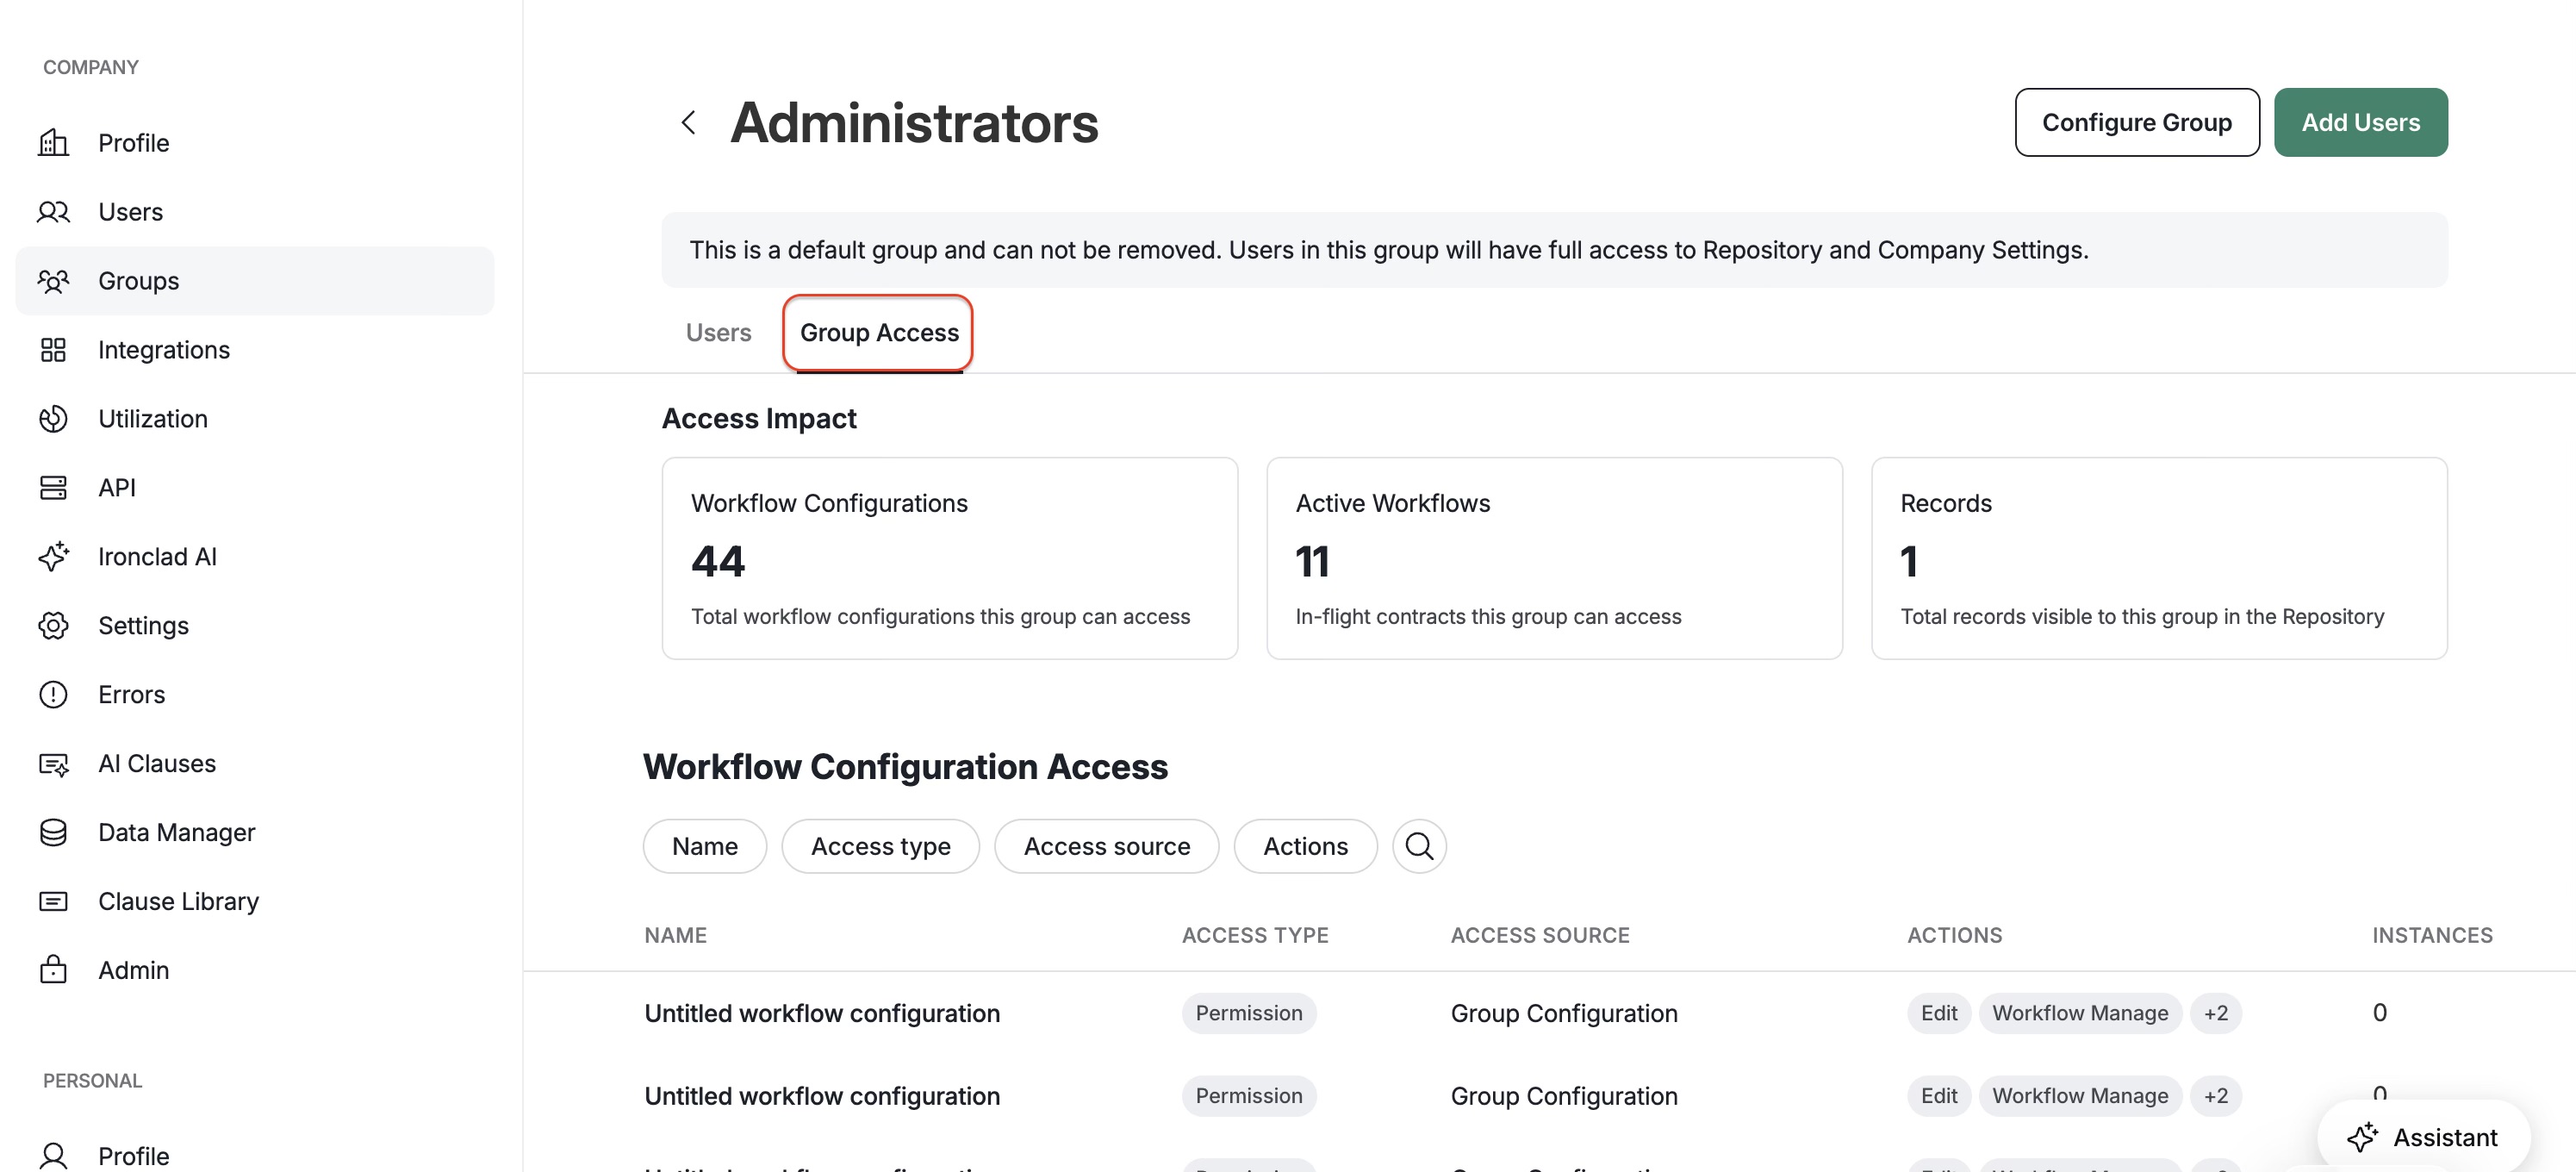The image size is (2576, 1172).
Task: Expand the +2 actions badge in first row
Action: click(2215, 1013)
